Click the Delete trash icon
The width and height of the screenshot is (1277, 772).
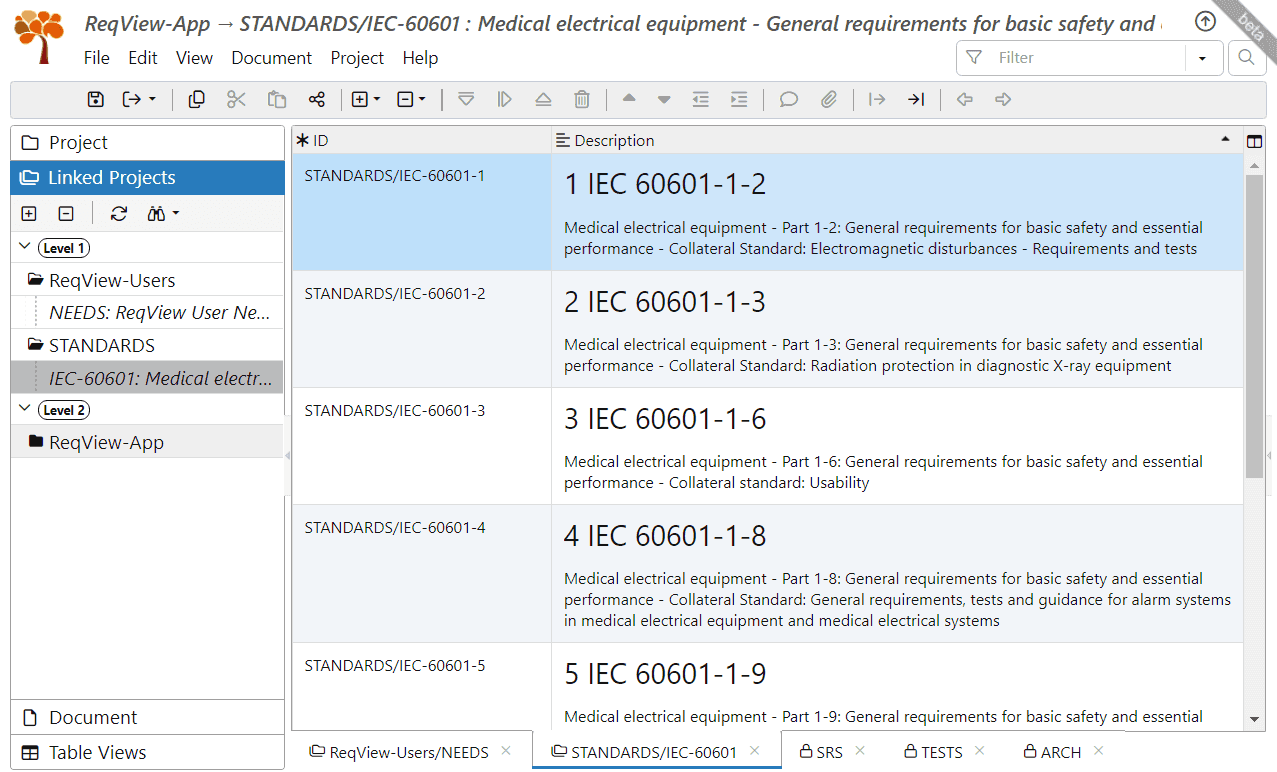tap(582, 99)
